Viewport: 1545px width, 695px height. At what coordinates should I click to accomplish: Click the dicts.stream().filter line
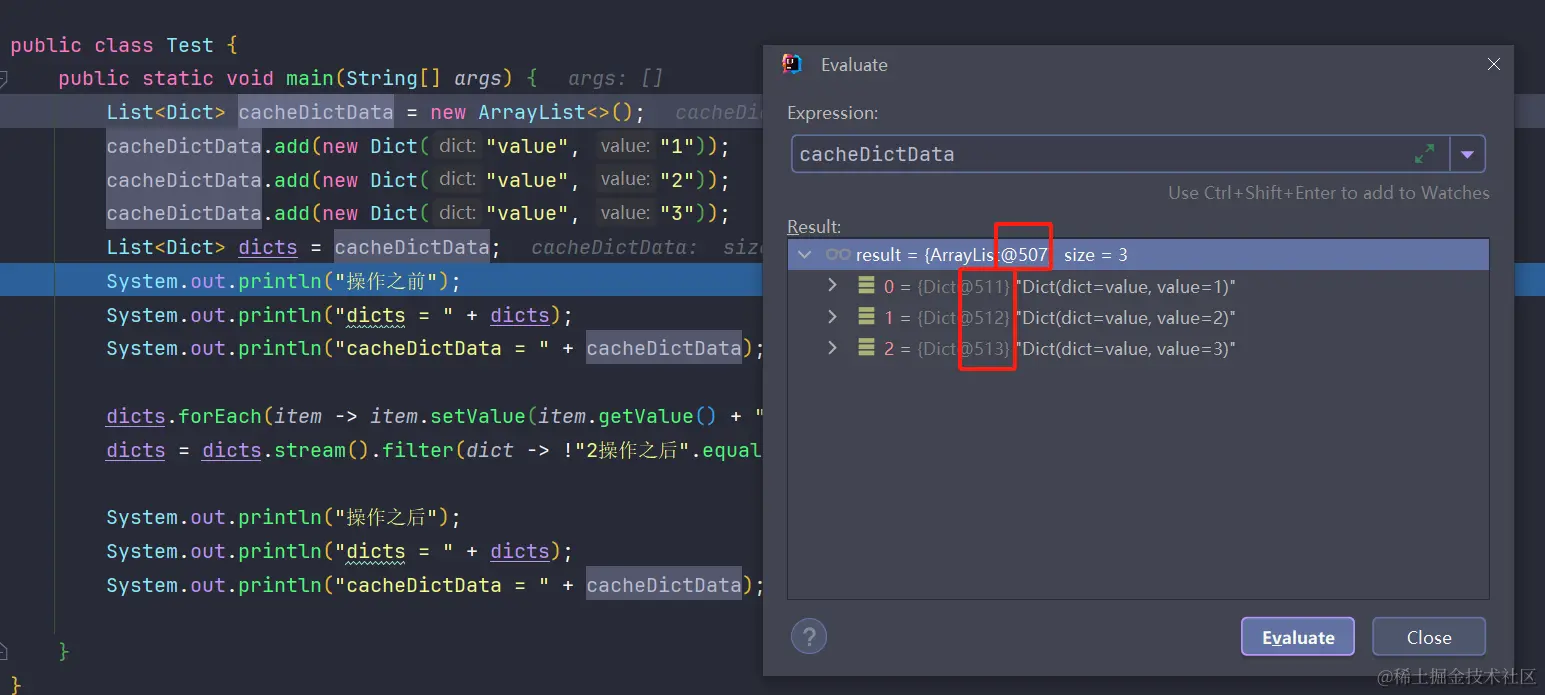click(435, 450)
